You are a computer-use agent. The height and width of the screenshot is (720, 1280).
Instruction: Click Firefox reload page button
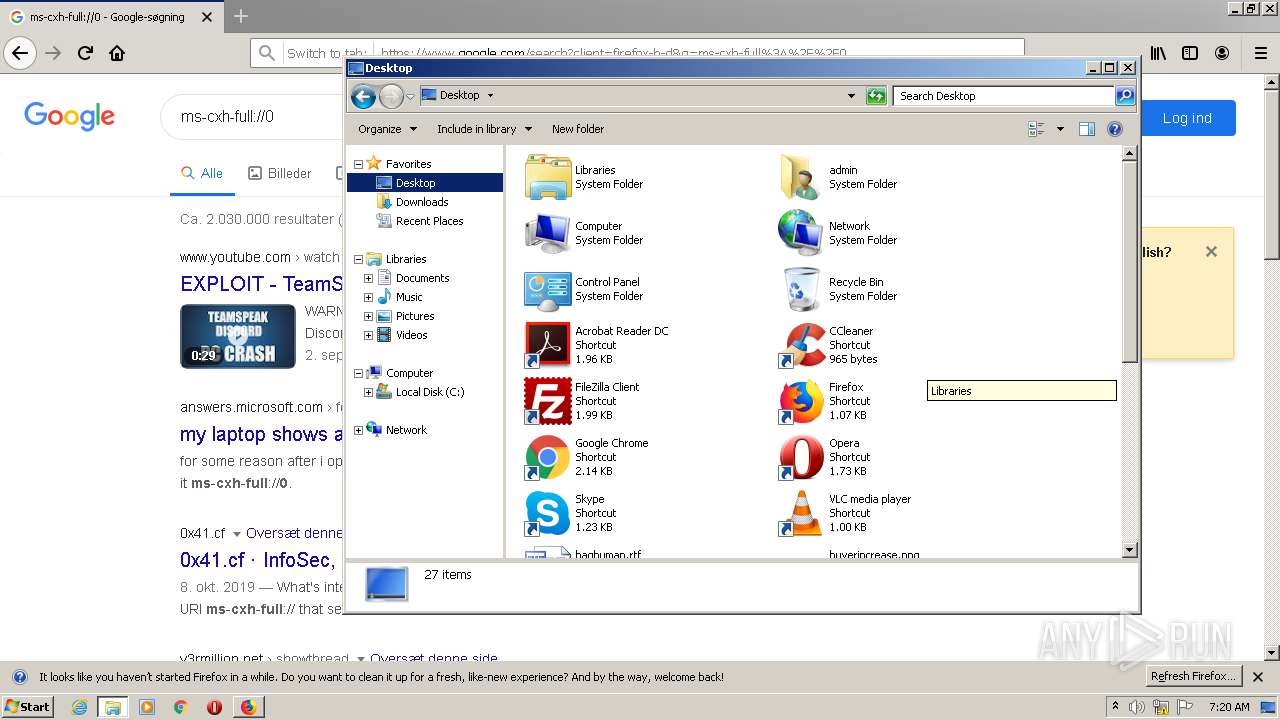(x=85, y=53)
